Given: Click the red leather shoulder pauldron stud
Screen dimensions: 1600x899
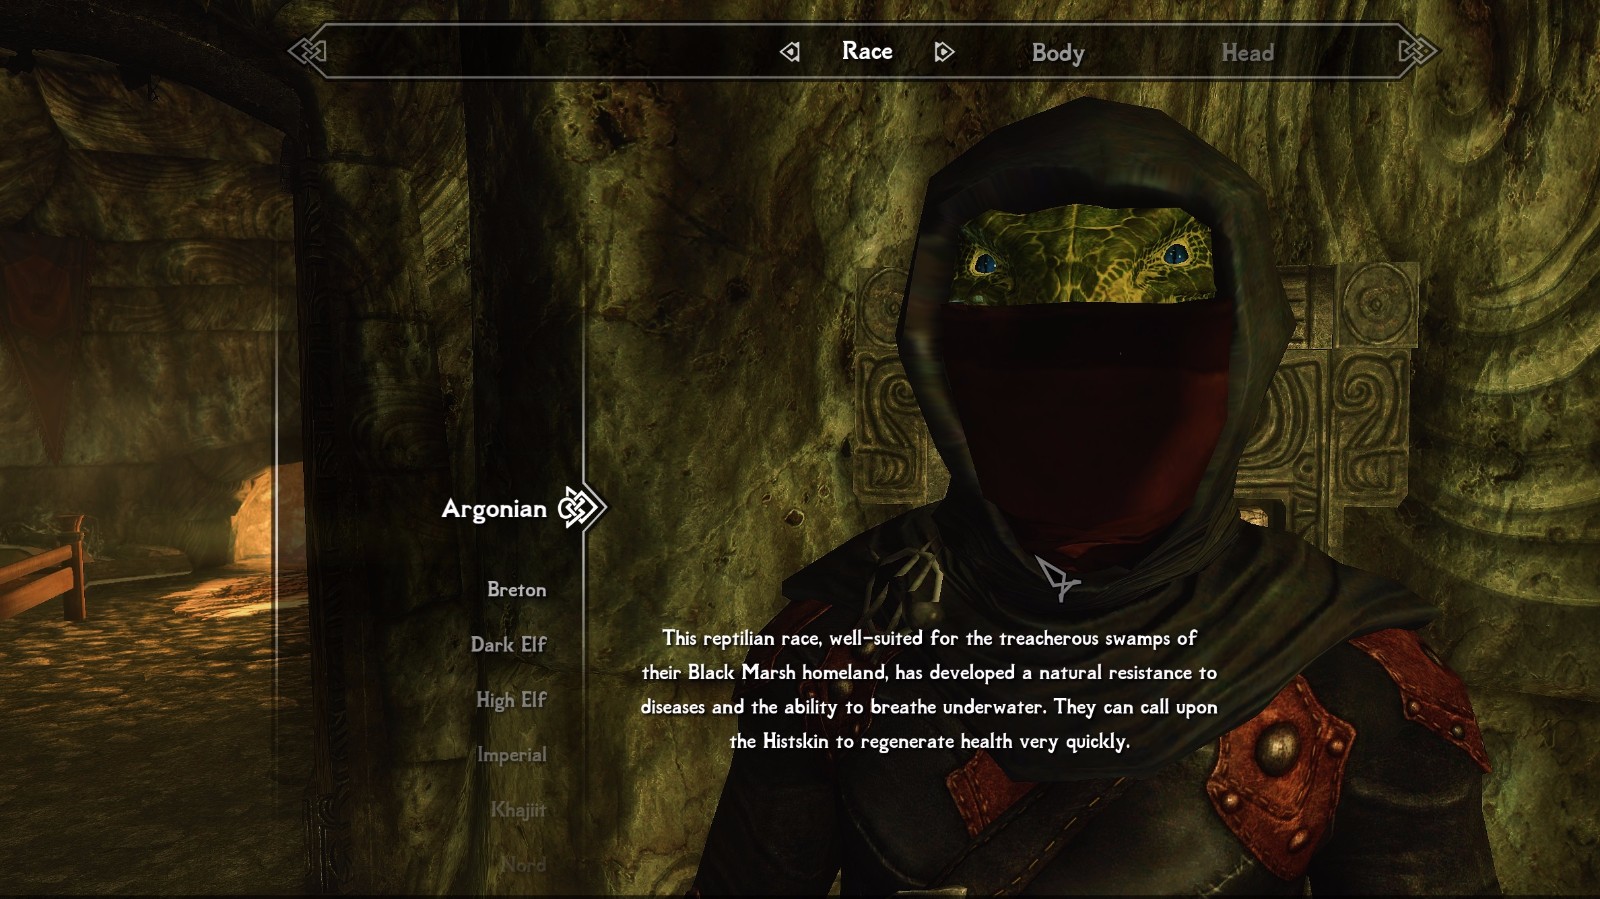Looking at the screenshot, I should coord(1276,749).
